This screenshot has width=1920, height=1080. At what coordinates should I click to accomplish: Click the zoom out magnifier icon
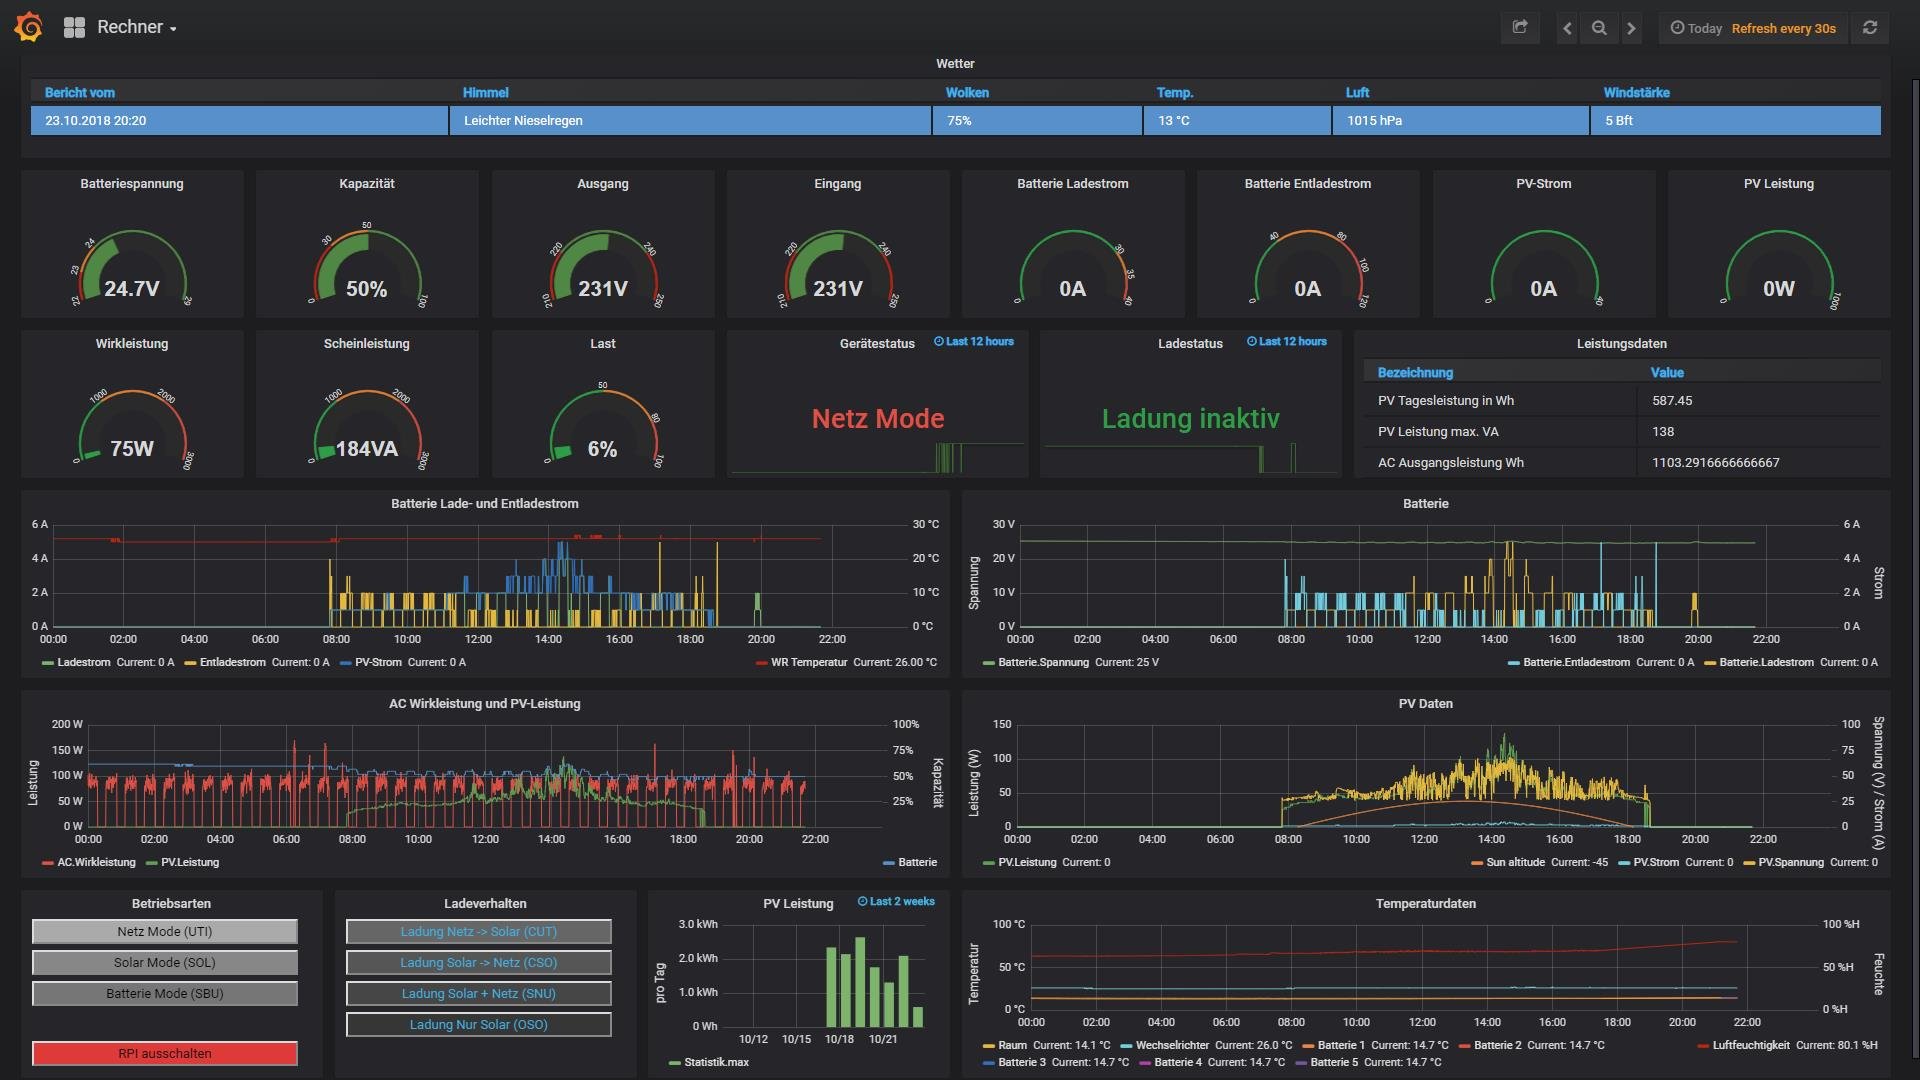tap(1599, 28)
